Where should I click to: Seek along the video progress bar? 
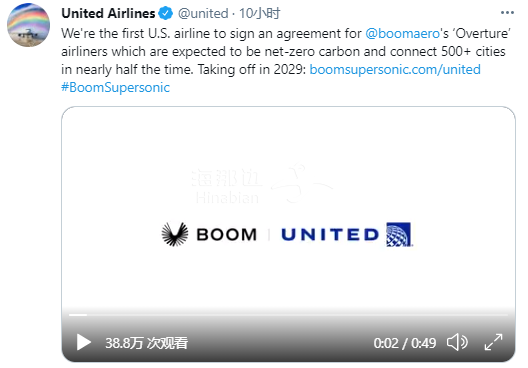point(288,315)
